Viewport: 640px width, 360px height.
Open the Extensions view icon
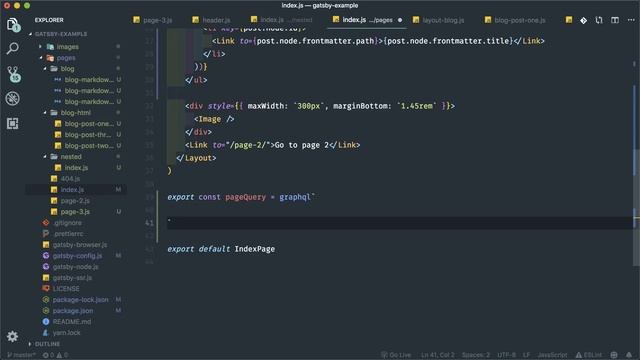pyautogui.click(x=13, y=123)
